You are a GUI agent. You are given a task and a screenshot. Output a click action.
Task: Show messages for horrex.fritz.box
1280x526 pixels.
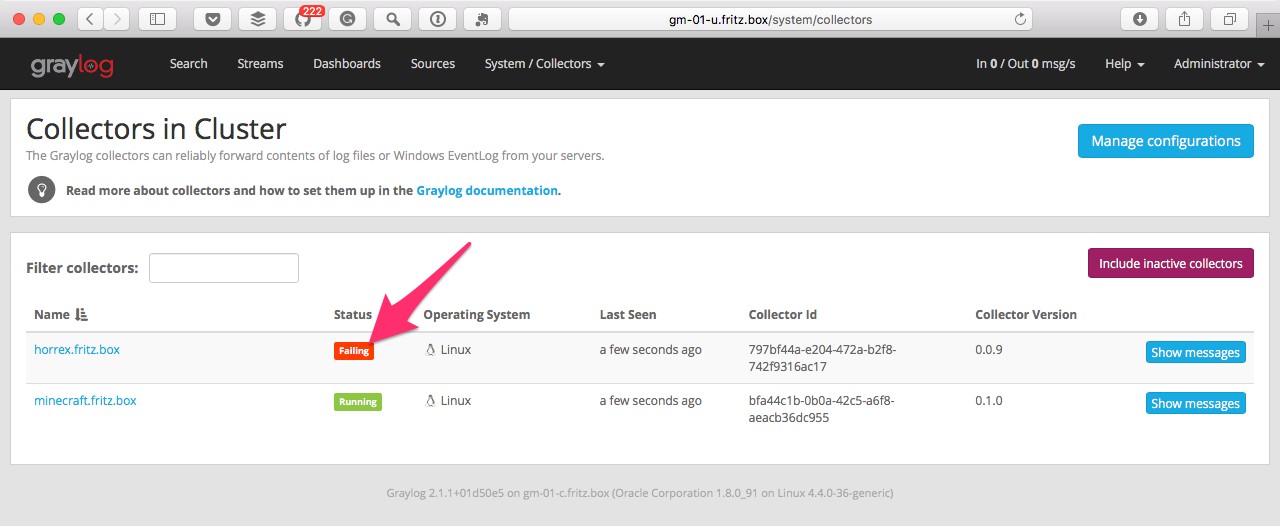click(1195, 352)
